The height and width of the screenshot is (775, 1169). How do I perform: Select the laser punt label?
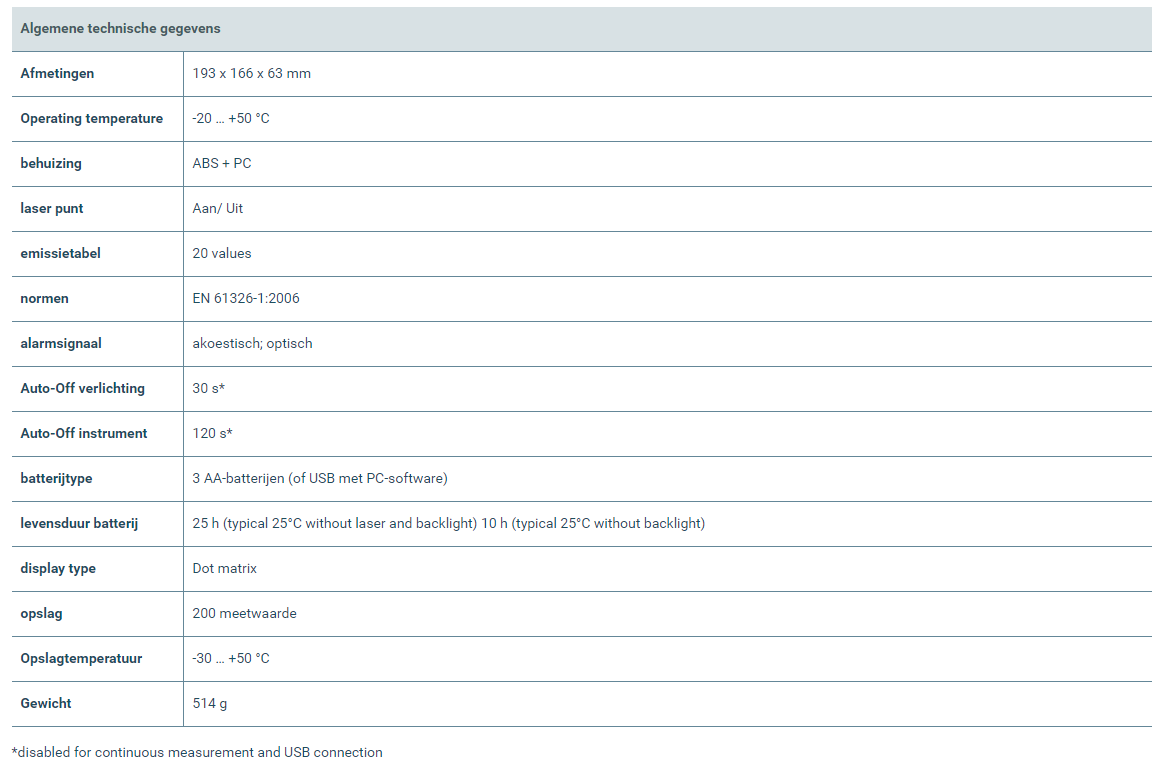click(x=51, y=209)
